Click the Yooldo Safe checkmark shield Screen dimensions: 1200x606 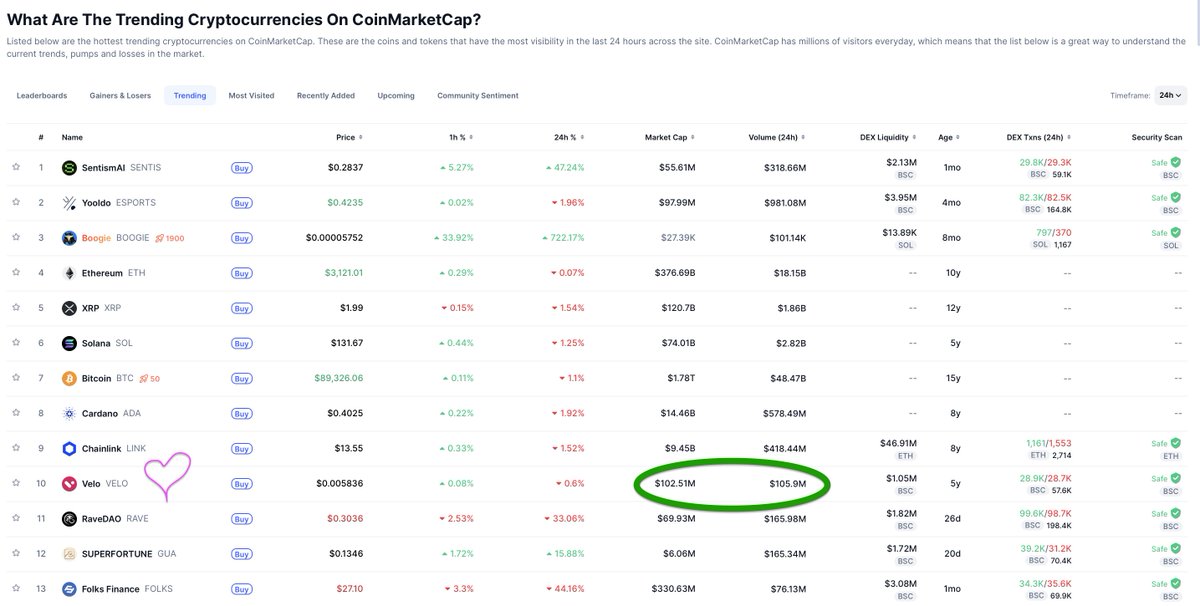pos(1176,197)
